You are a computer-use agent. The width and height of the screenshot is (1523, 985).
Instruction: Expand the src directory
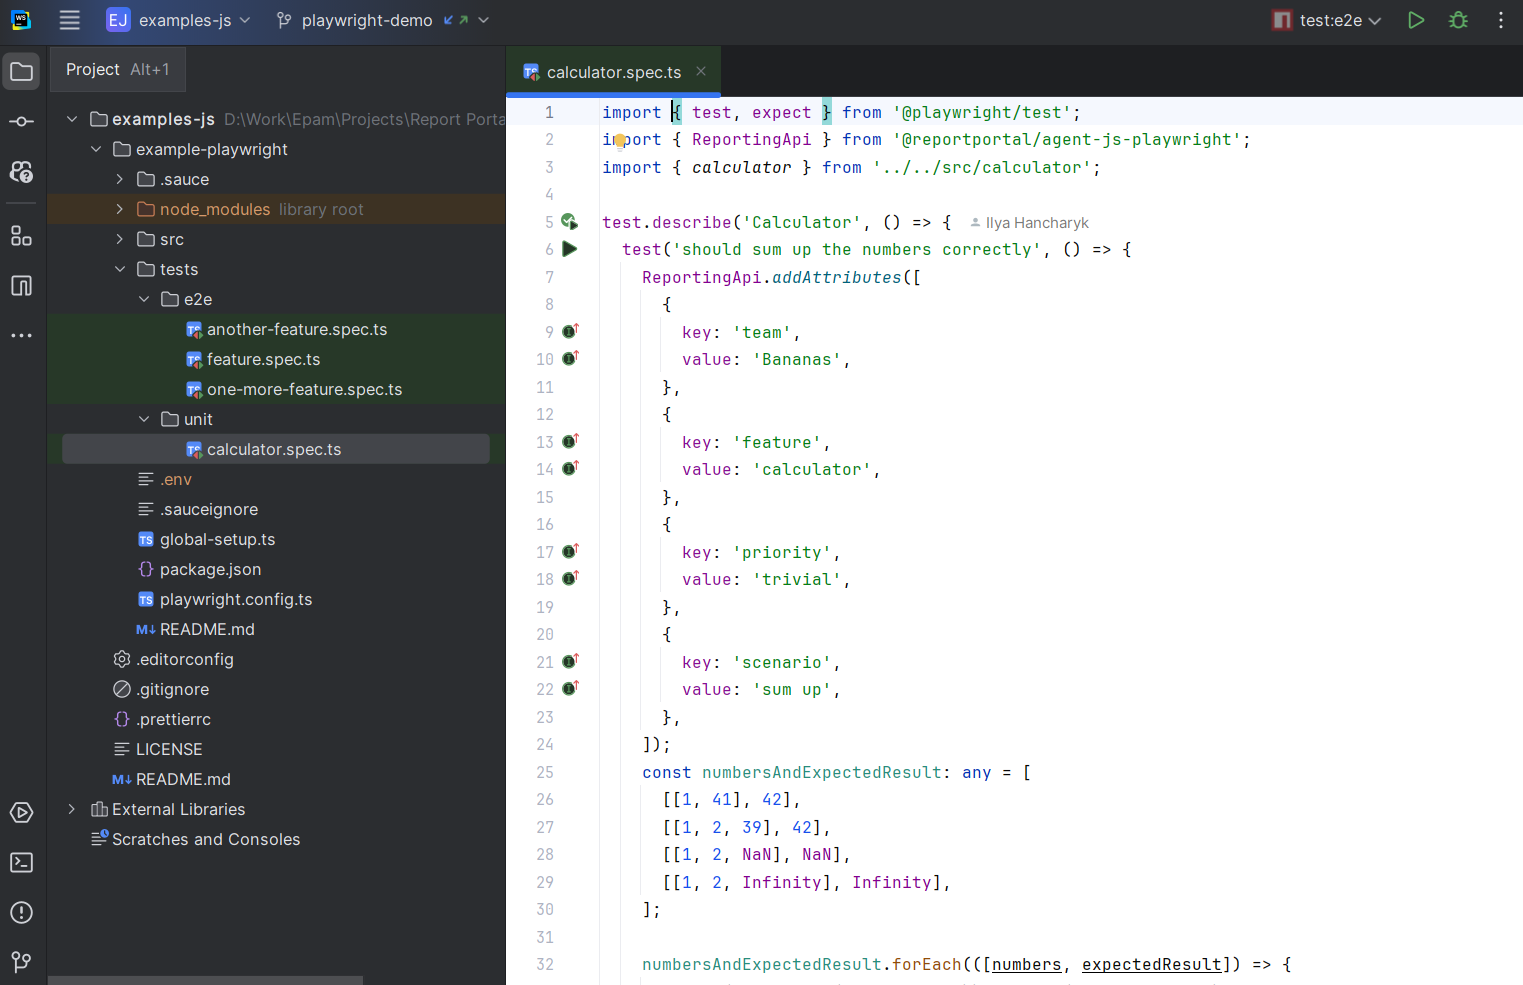tap(119, 239)
